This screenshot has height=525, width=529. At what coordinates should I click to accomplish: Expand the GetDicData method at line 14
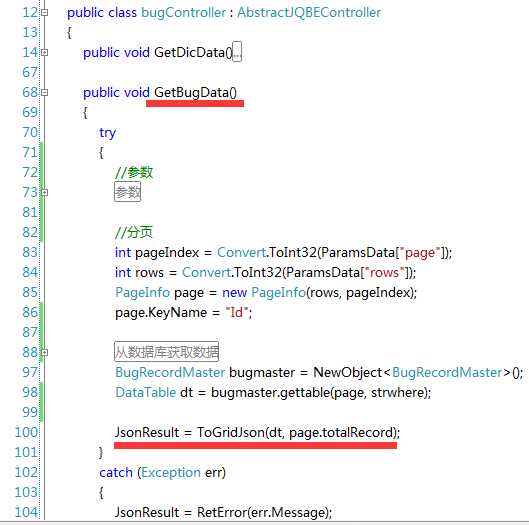click(x=44, y=53)
